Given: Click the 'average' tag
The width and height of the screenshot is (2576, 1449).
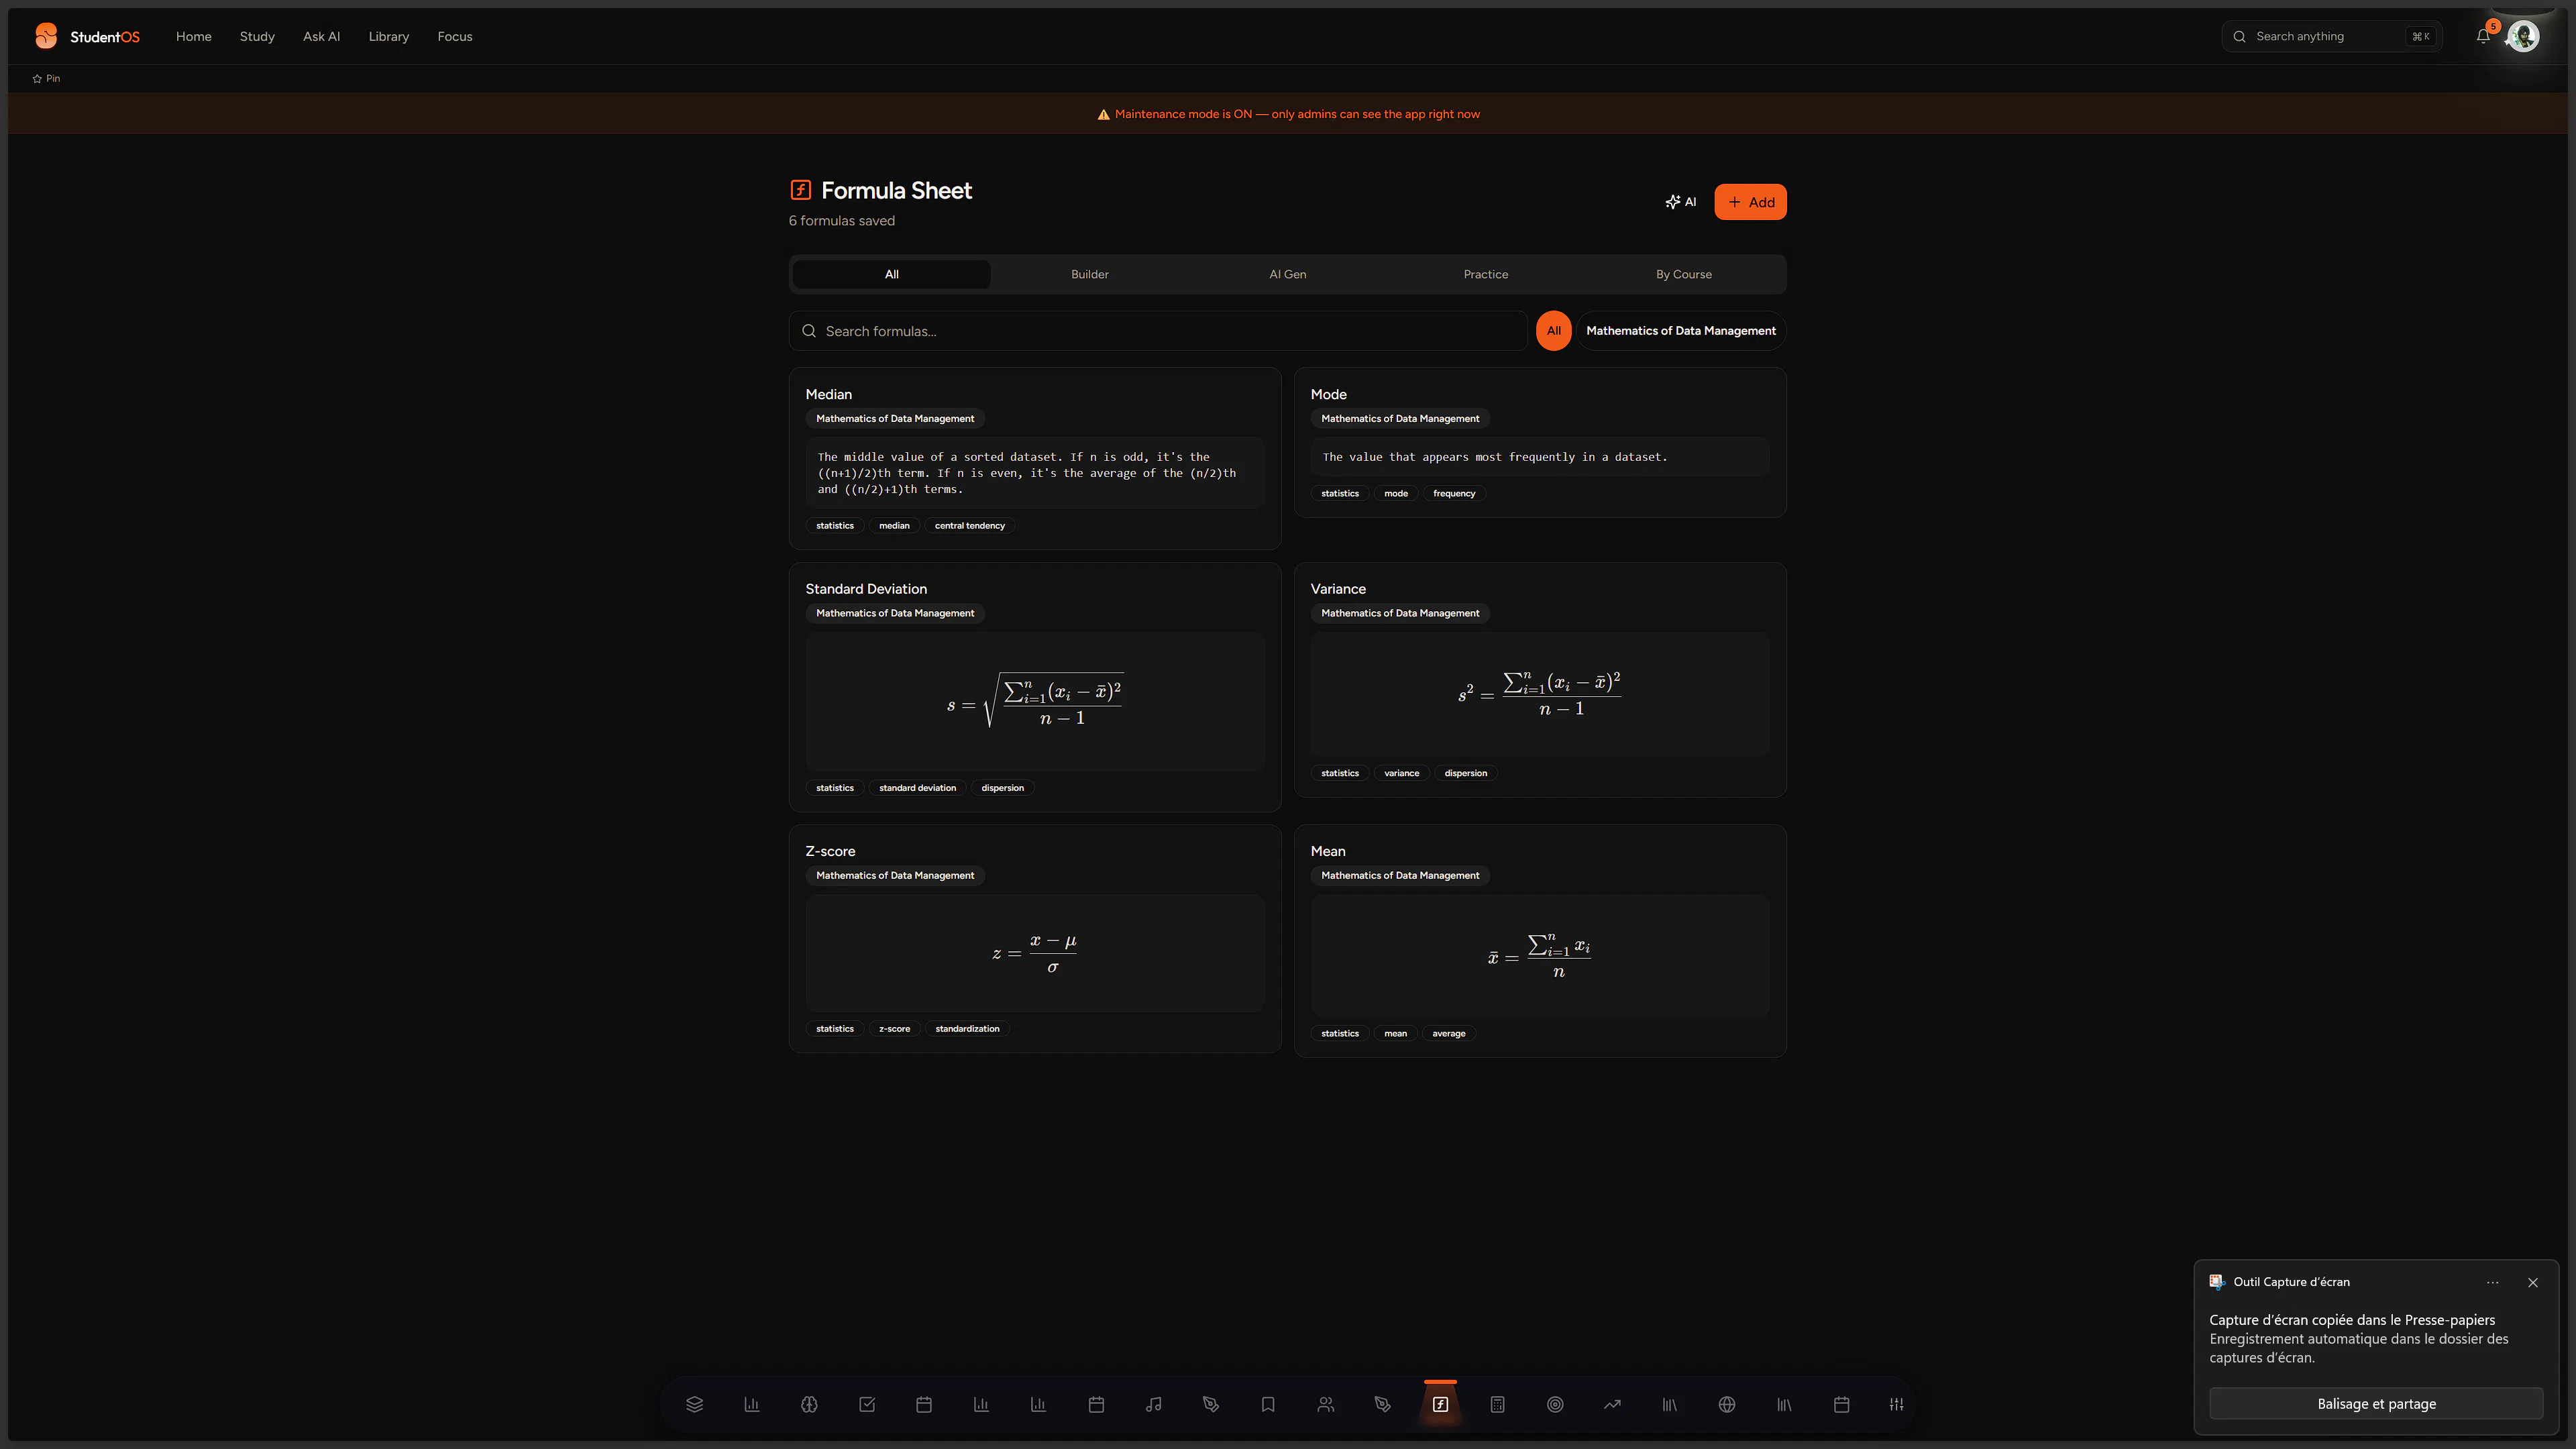Looking at the screenshot, I should [x=1448, y=1034].
